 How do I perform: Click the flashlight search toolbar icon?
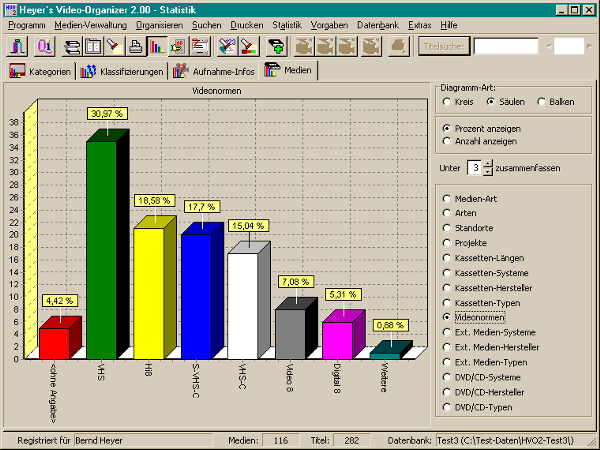coord(114,46)
